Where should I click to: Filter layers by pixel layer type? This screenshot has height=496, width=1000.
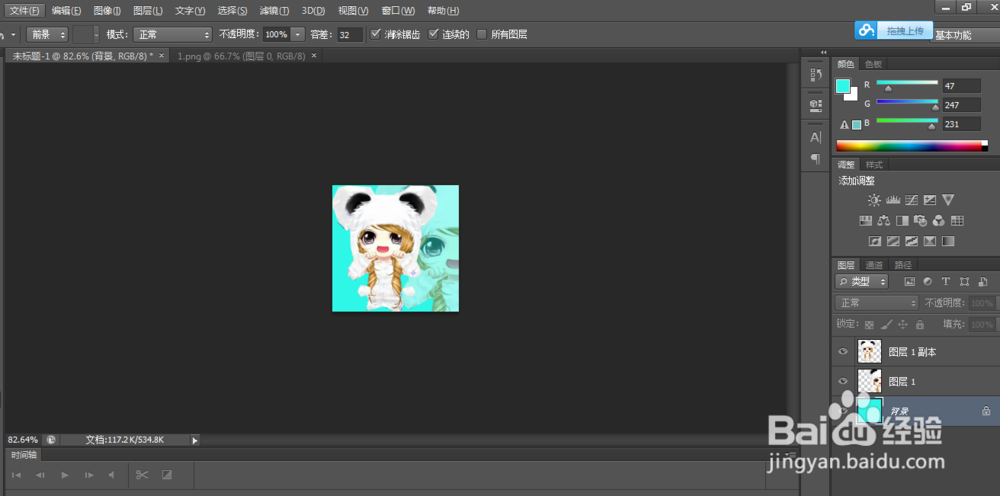pos(909,281)
